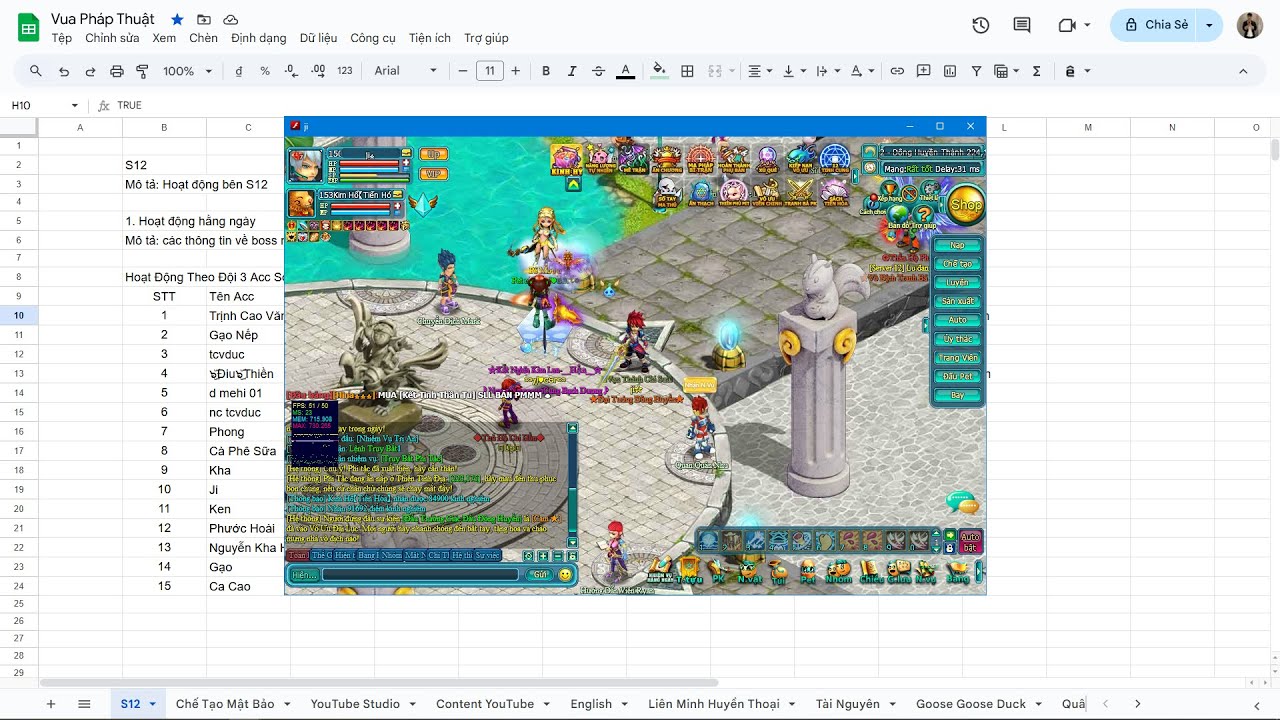The height and width of the screenshot is (720, 1280).
Task: Open the Shop in the game window
Action: click(x=965, y=205)
